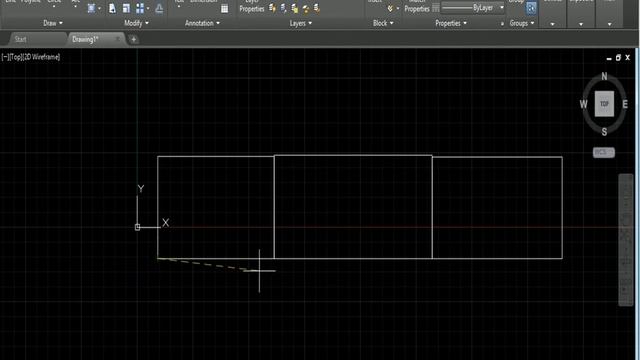
Task: Expand the Properties panel dropdown
Action: click(451, 23)
